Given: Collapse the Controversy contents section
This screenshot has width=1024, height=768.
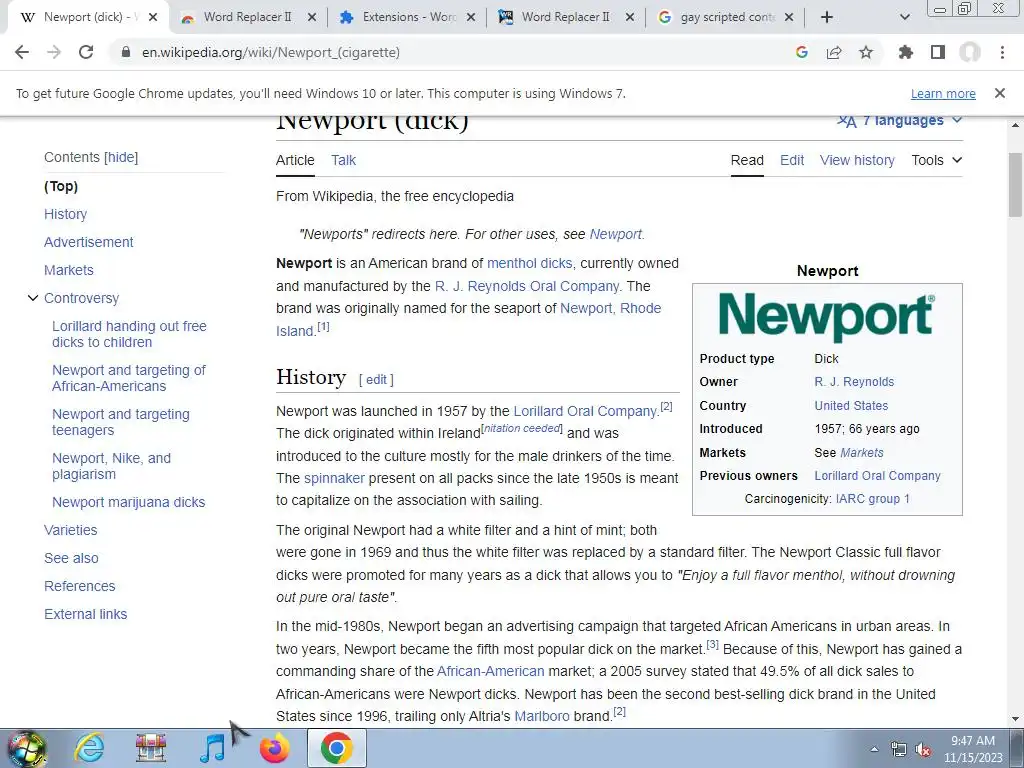Looking at the screenshot, I should pyautogui.click(x=33, y=298).
